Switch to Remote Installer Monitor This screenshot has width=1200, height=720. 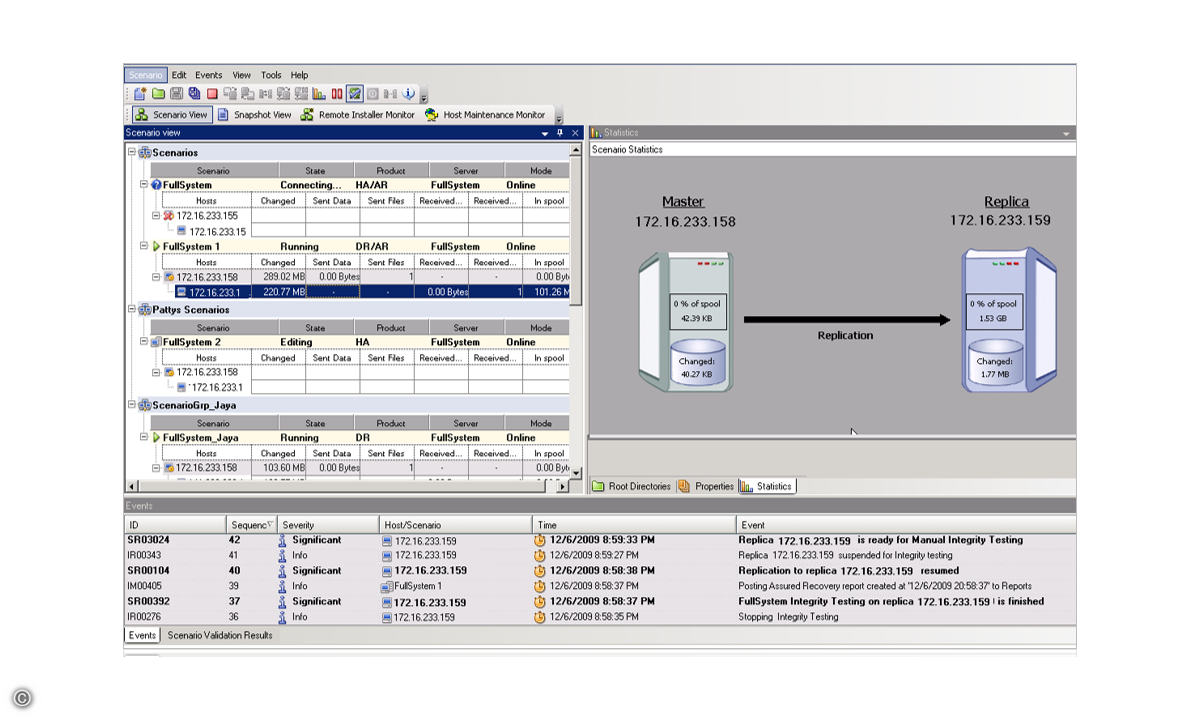pyautogui.click(x=357, y=115)
